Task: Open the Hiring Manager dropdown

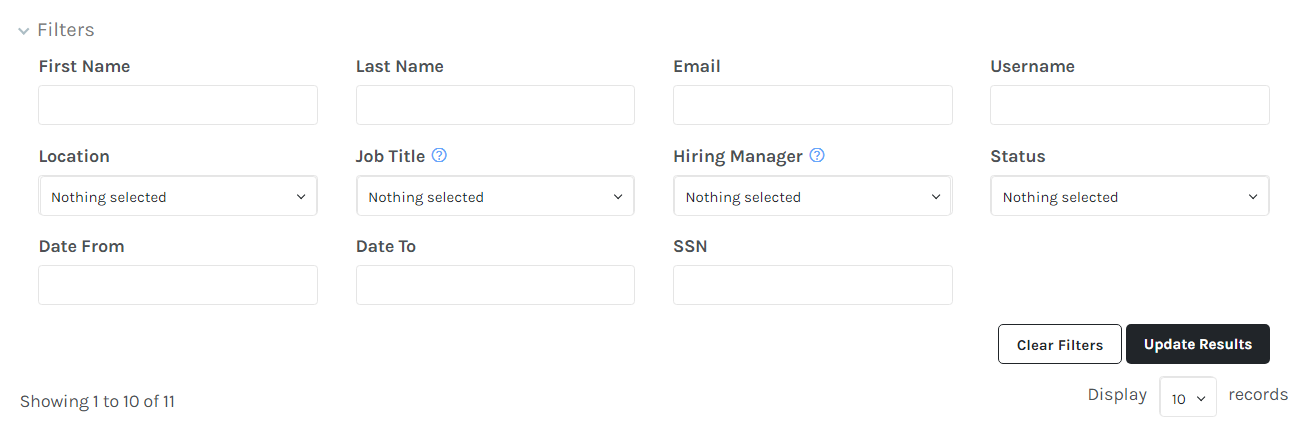Action: (813, 196)
